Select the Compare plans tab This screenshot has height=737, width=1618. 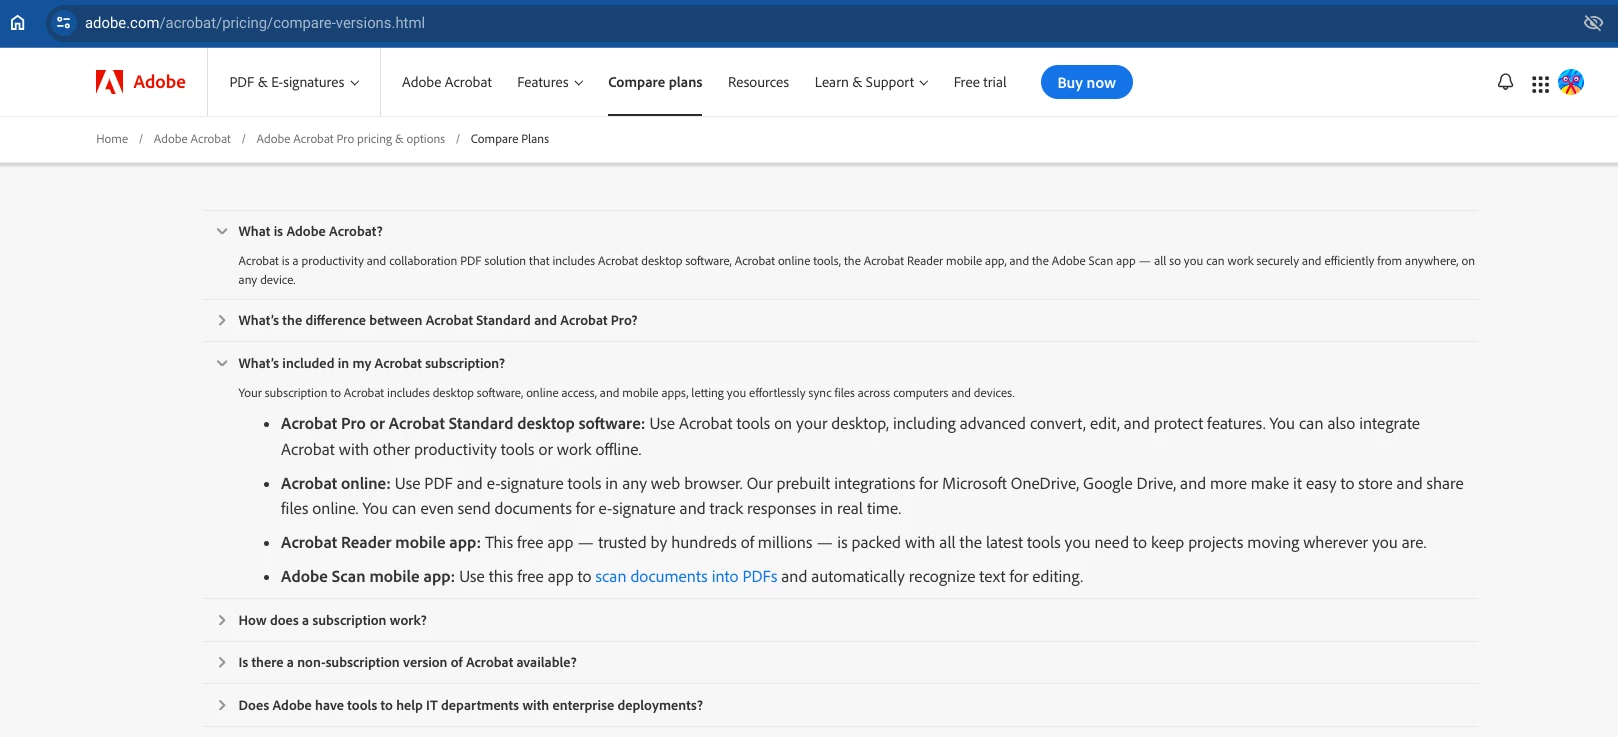655,82
